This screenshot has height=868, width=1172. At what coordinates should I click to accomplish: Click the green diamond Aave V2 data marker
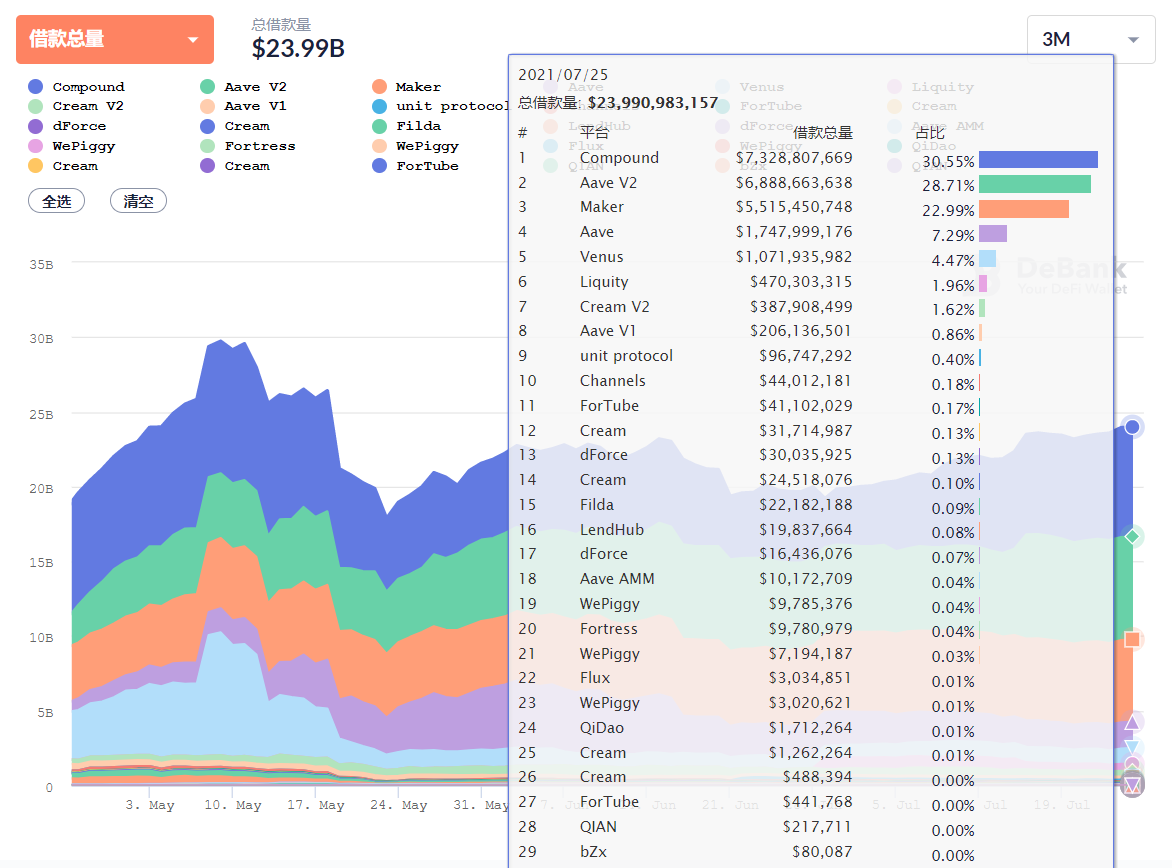click(1132, 536)
